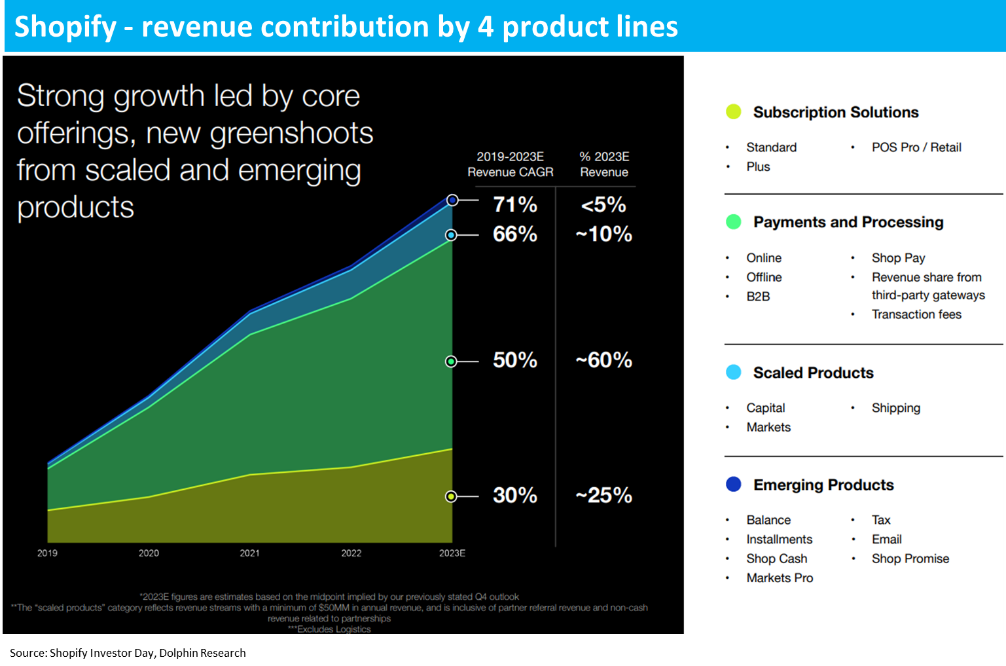This screenshot has width=1006, height=666.
Task: Click the 'Shop Cash' bullet item
Action: click(776, 559)
